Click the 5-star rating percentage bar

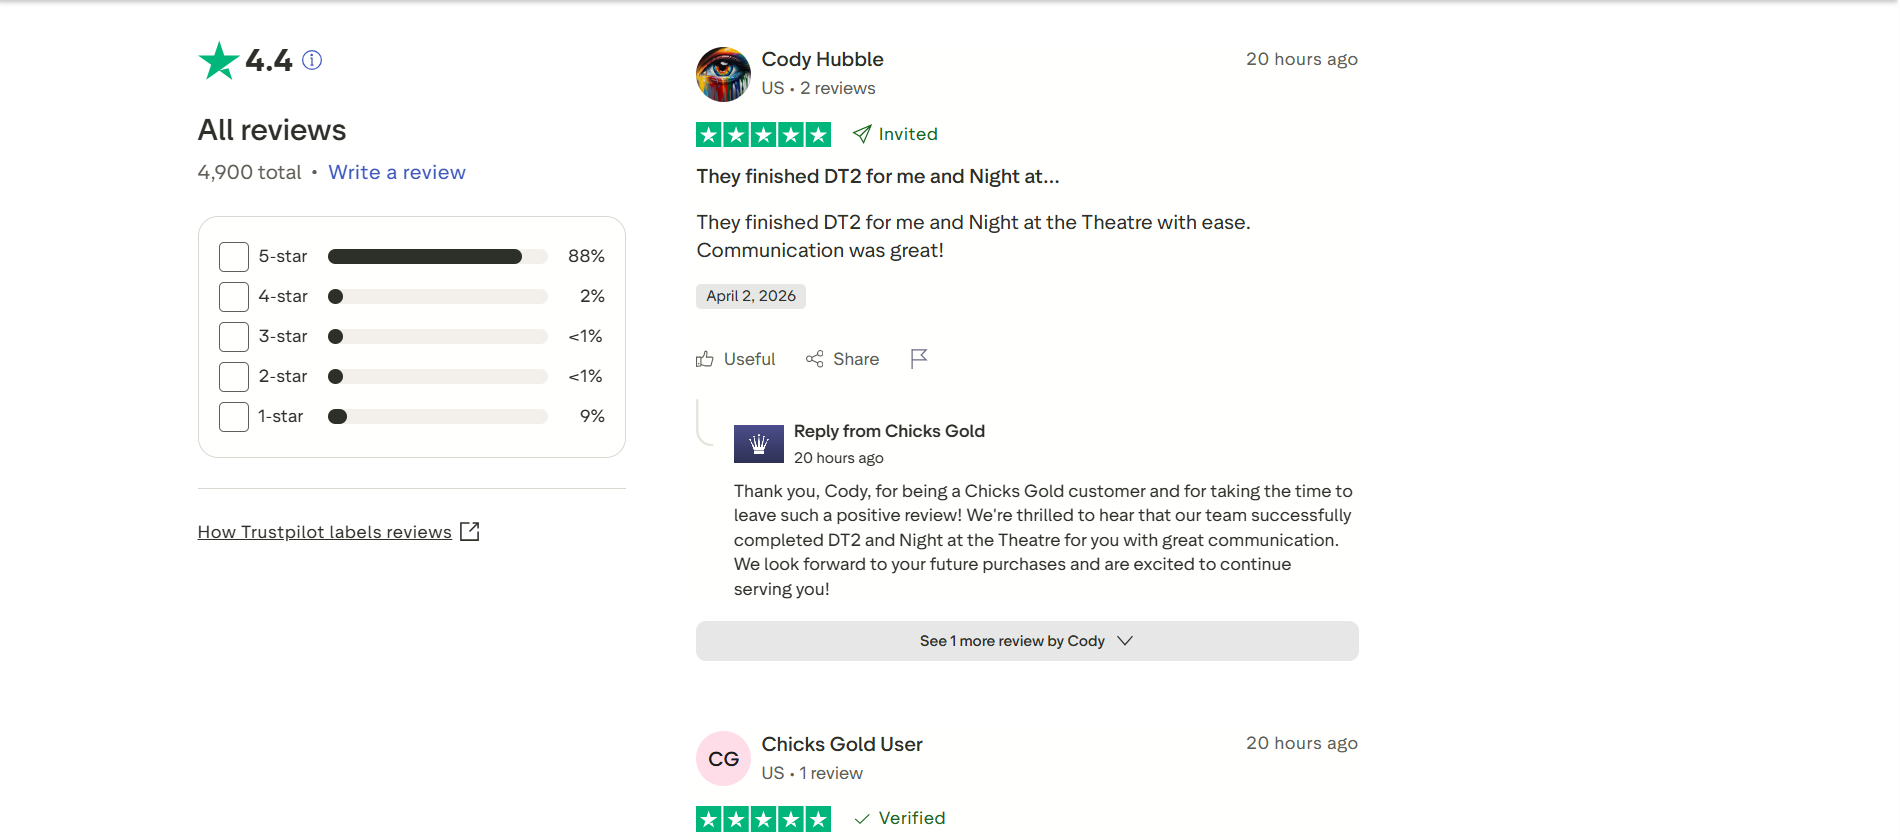click(437, 257)
